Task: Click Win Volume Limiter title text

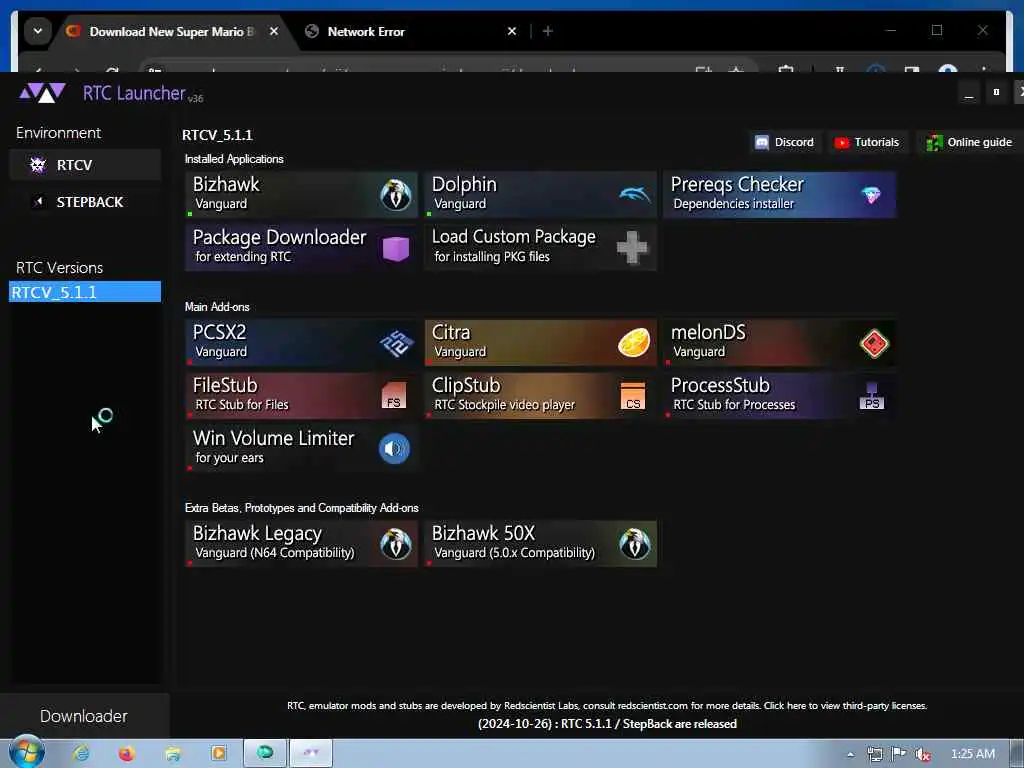Action: [x=274, y=438]
